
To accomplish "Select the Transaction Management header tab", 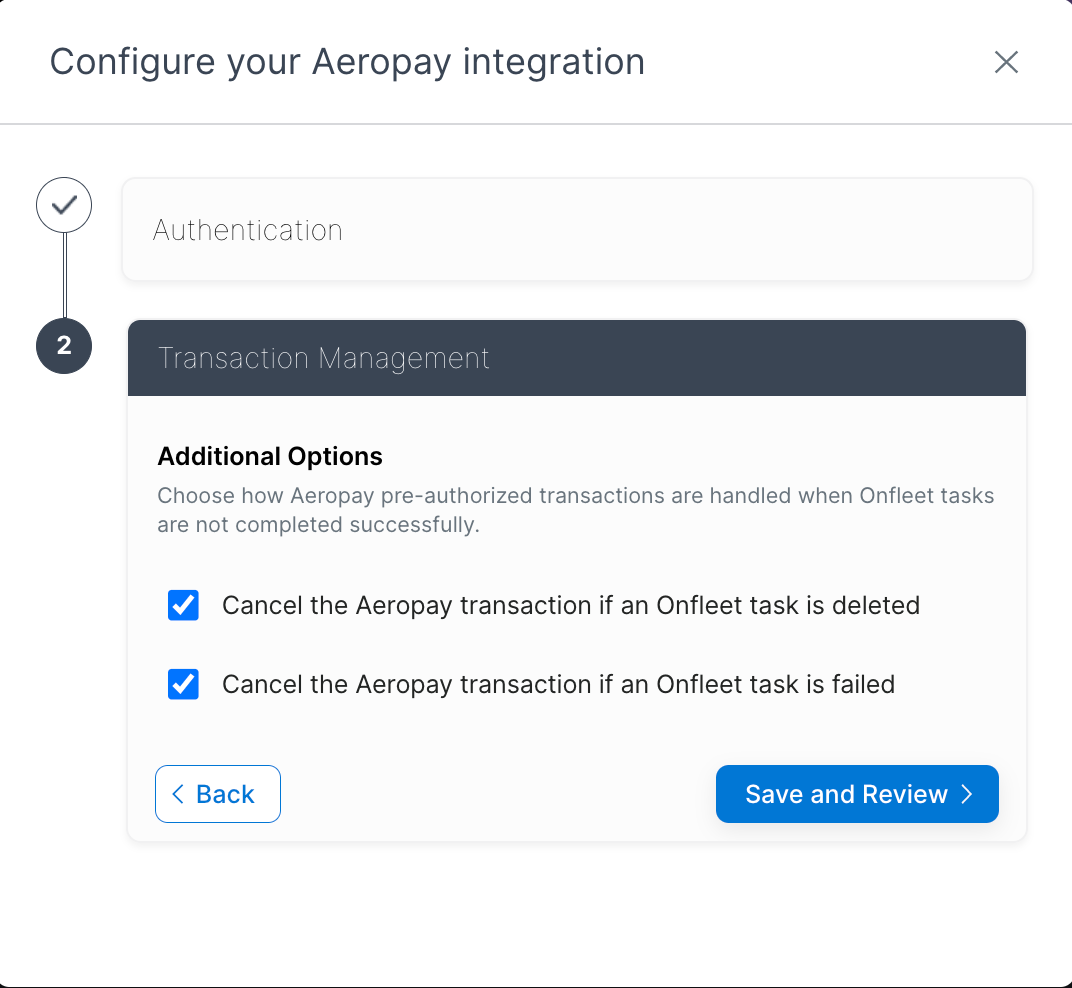I will pos(577,357).
